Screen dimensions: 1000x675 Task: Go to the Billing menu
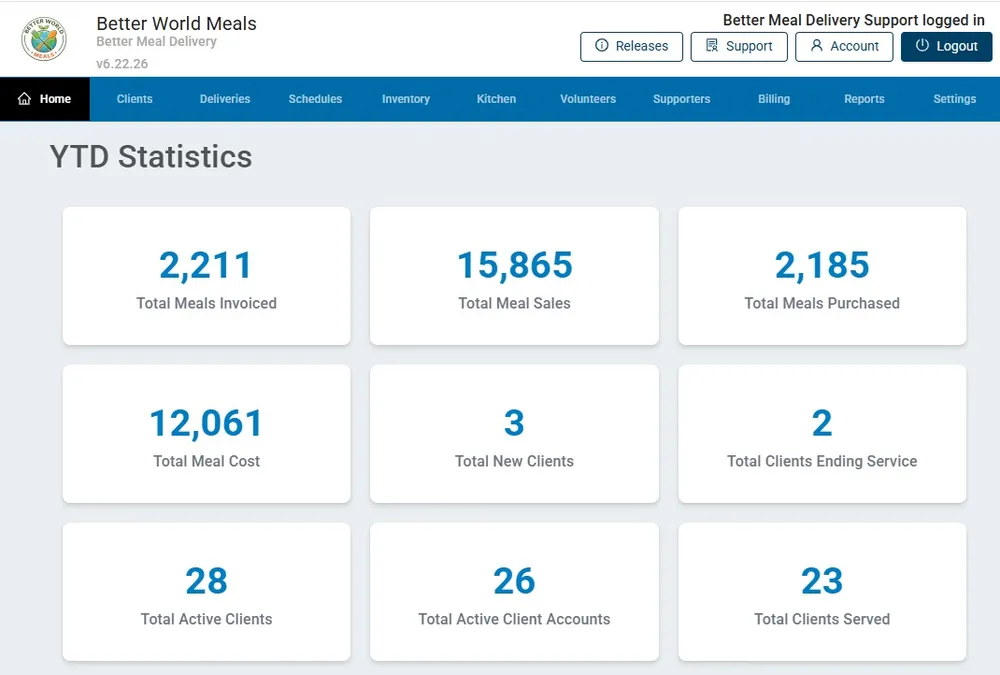[774, 99]
